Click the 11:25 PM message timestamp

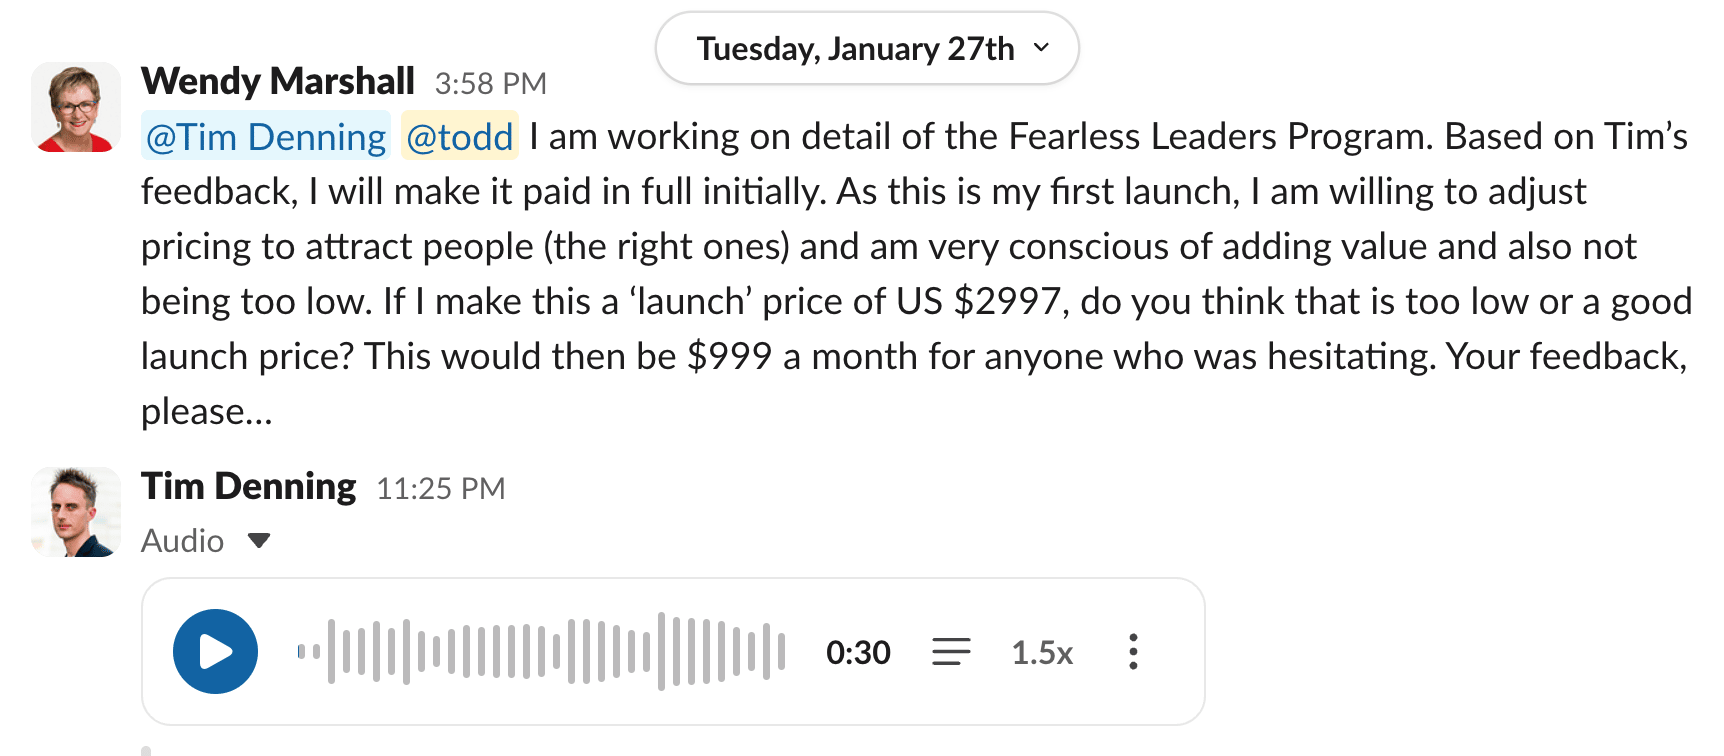point(440,489)
